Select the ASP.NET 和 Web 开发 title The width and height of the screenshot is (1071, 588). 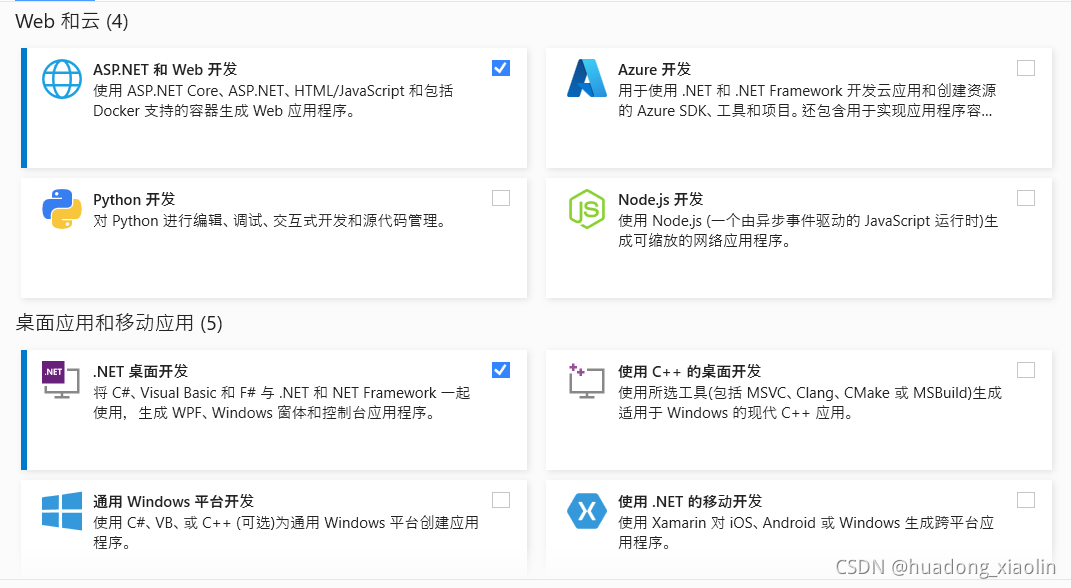pyautogui.click(x=165, y=70)
